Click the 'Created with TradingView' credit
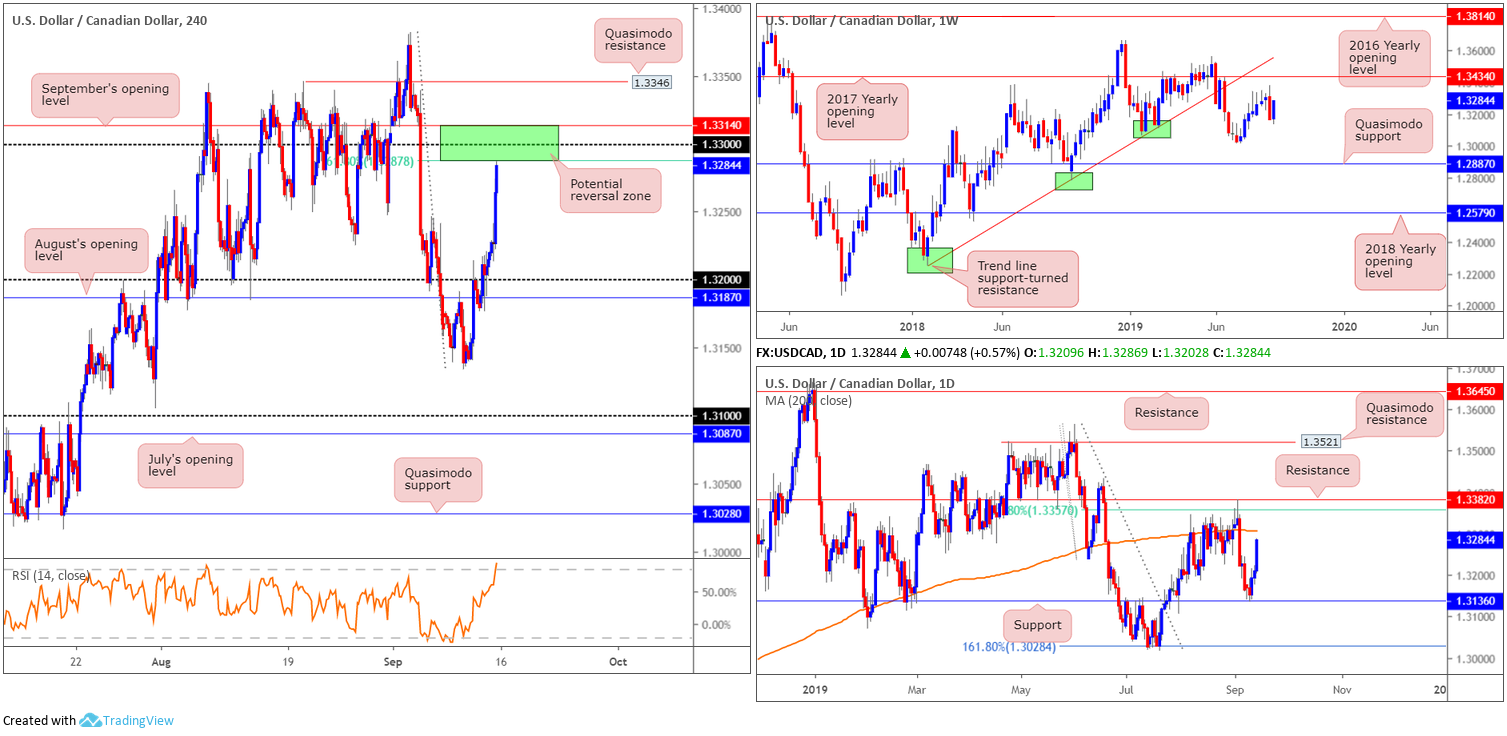Image resolution: width=1507 pixels, height=736 pixels. (x=89, y=720)
